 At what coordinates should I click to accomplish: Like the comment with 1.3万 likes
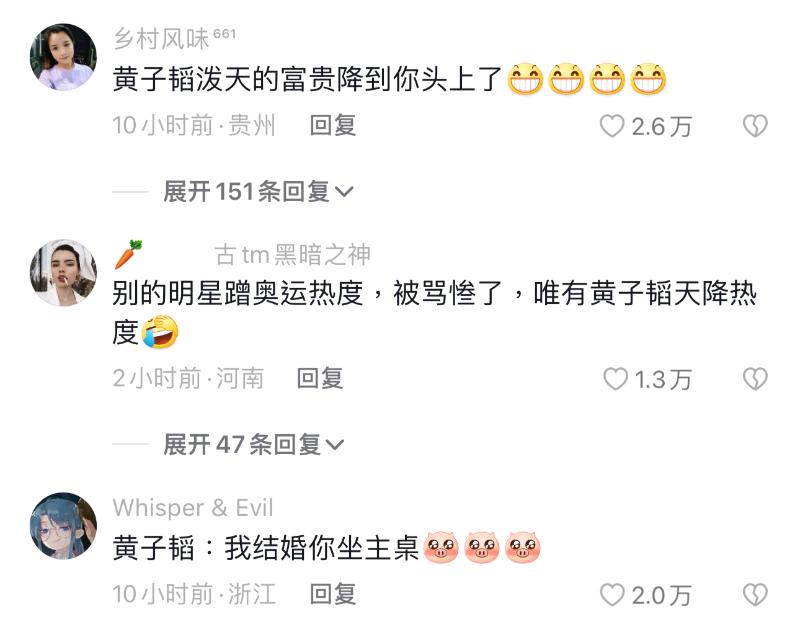click(x=615, y=379)
